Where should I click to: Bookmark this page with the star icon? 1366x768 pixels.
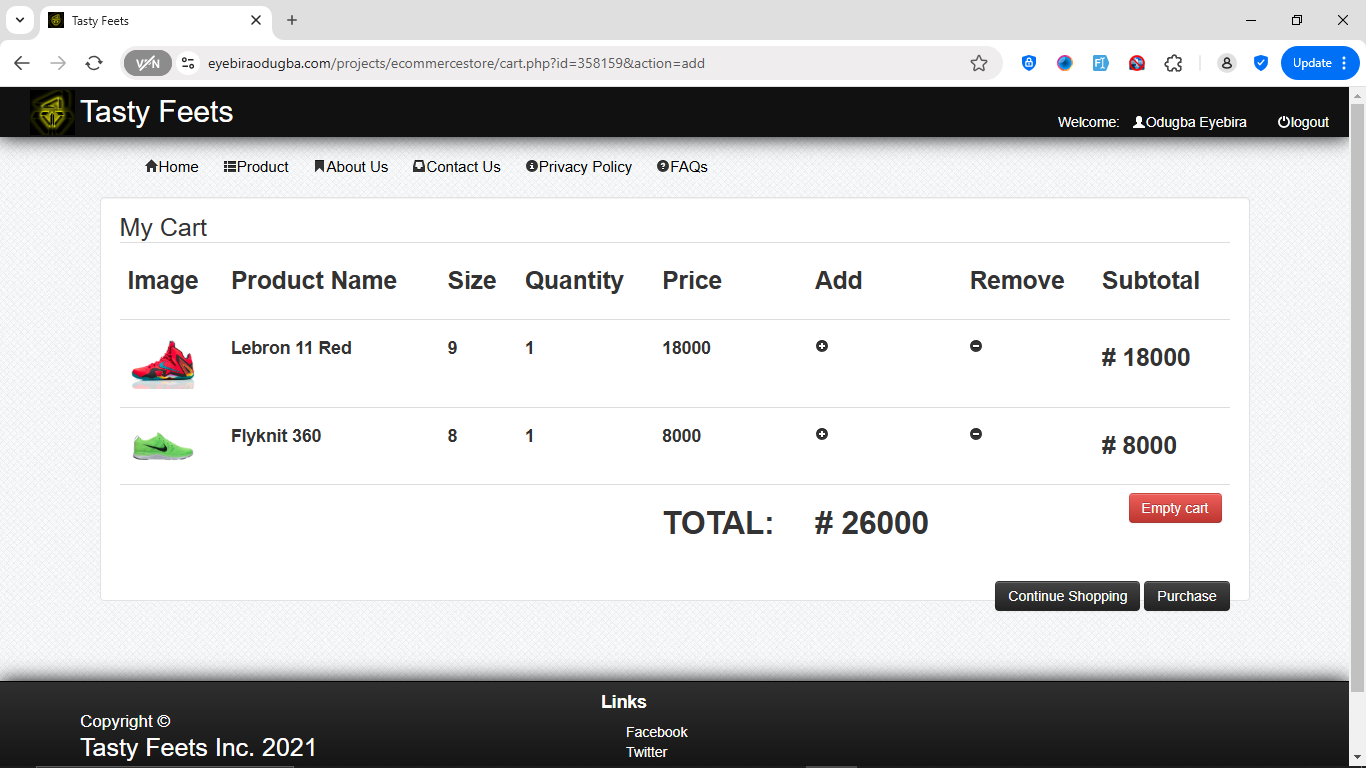point(979,63)
